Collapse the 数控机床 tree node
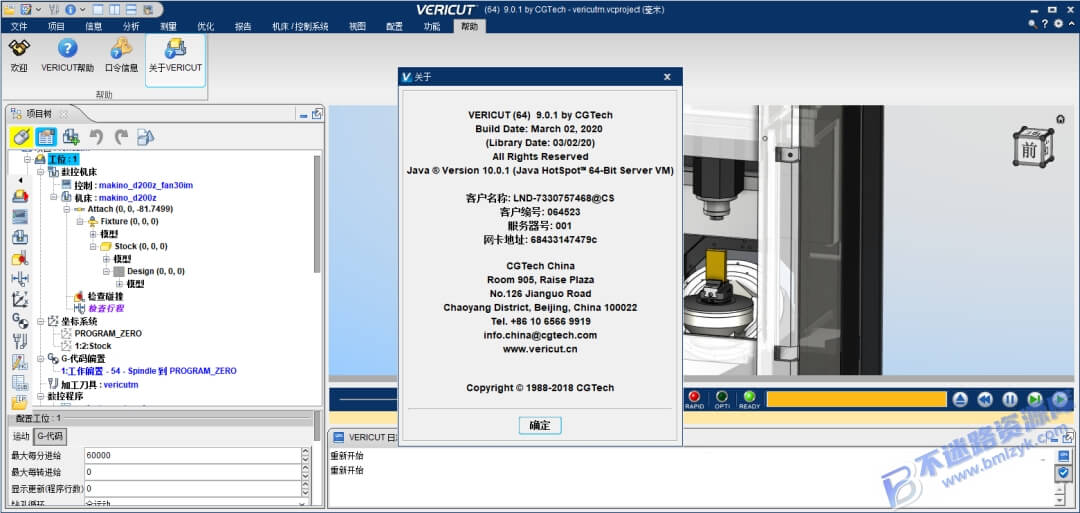This screenshot has height=513, width=1080. coord(40,171)
